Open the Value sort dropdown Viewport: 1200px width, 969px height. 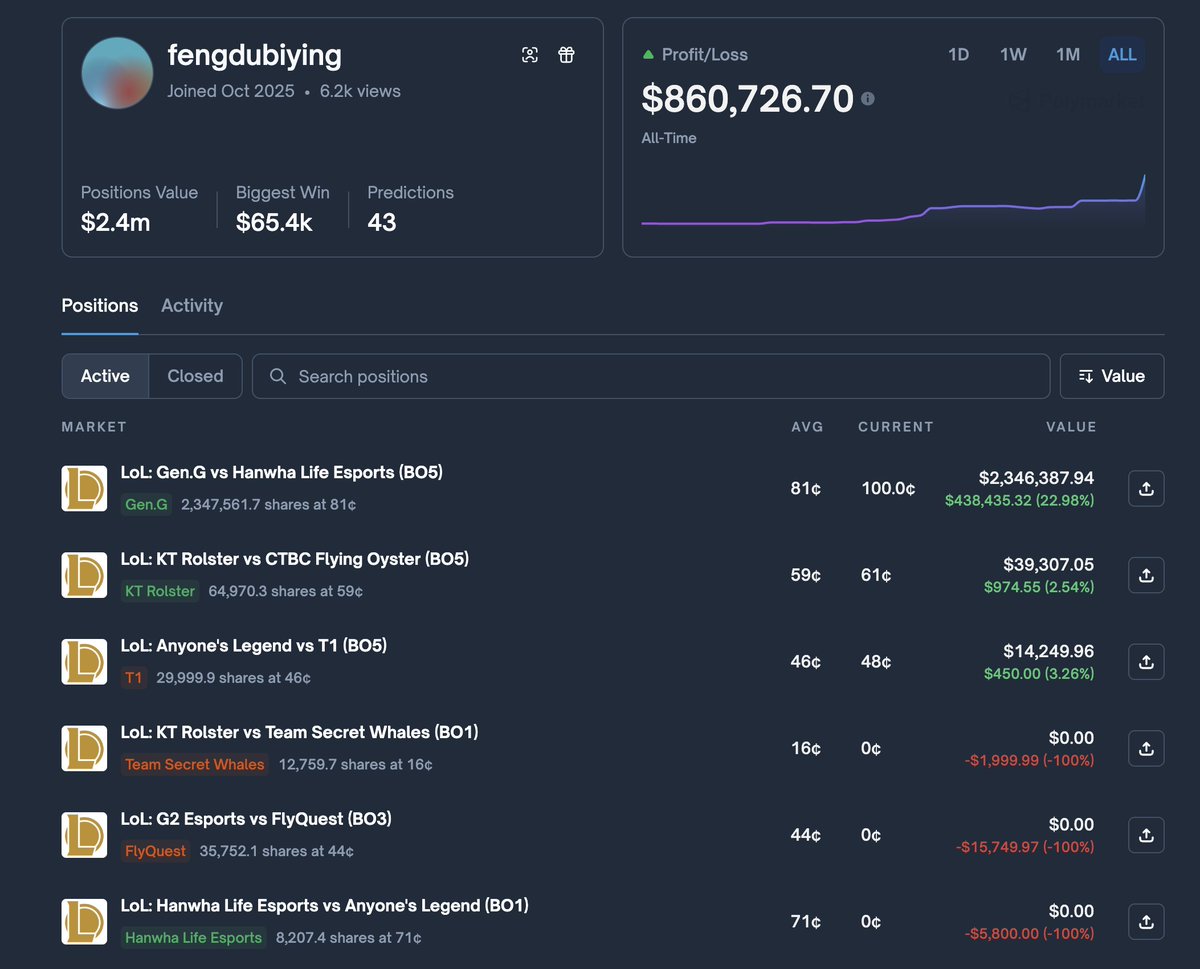(x=1112, y=376)
